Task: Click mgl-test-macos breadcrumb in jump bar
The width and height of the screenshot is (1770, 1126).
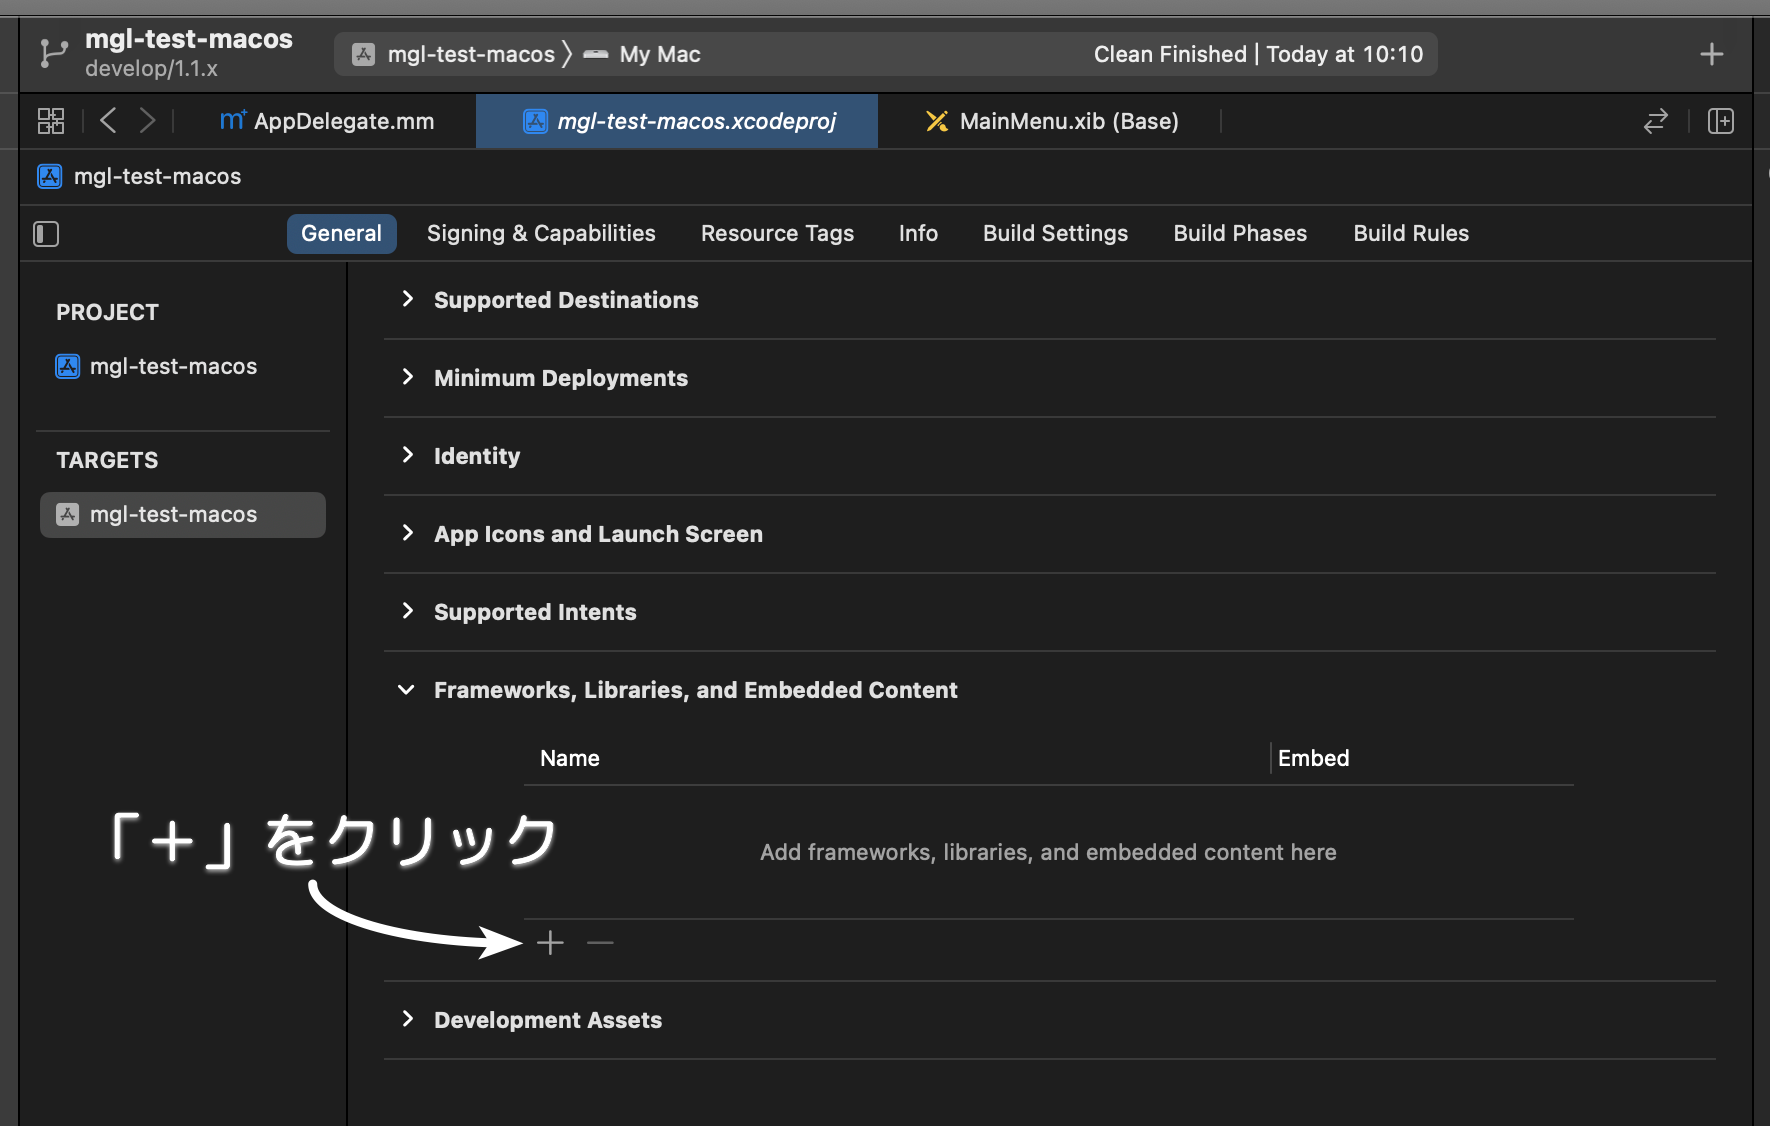Action: (157, 176)
